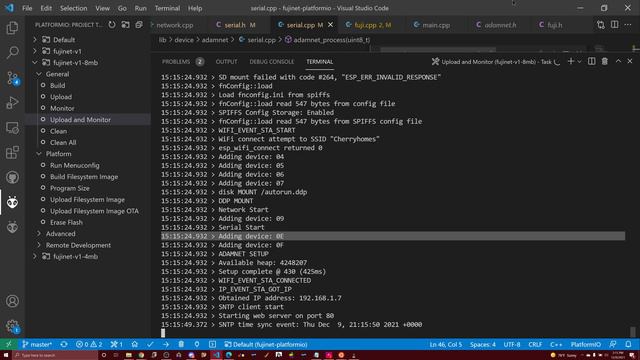Open the Source Control view

click(x=12, y=78)
